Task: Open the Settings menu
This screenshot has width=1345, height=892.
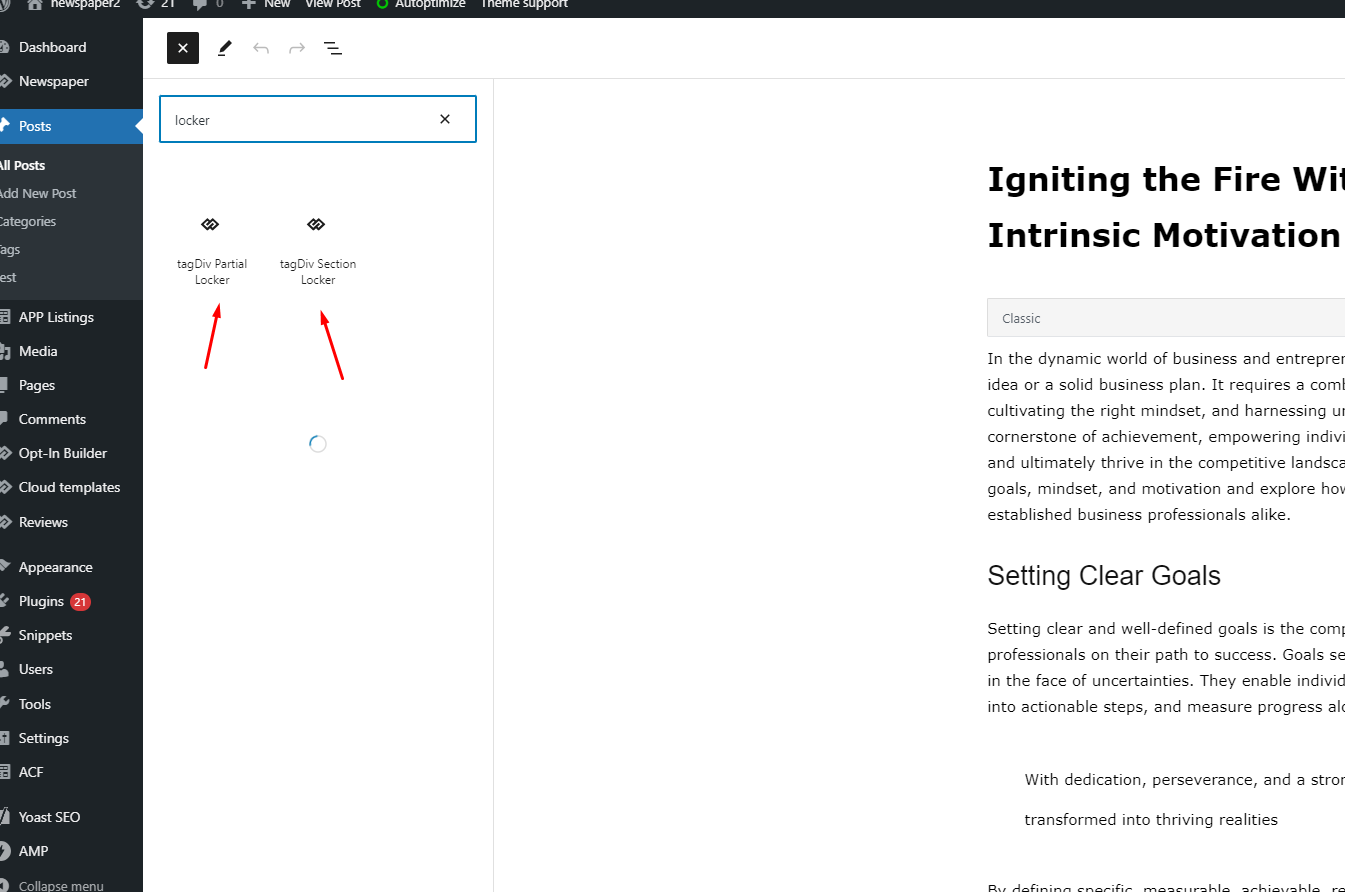Action: [44, 738]
